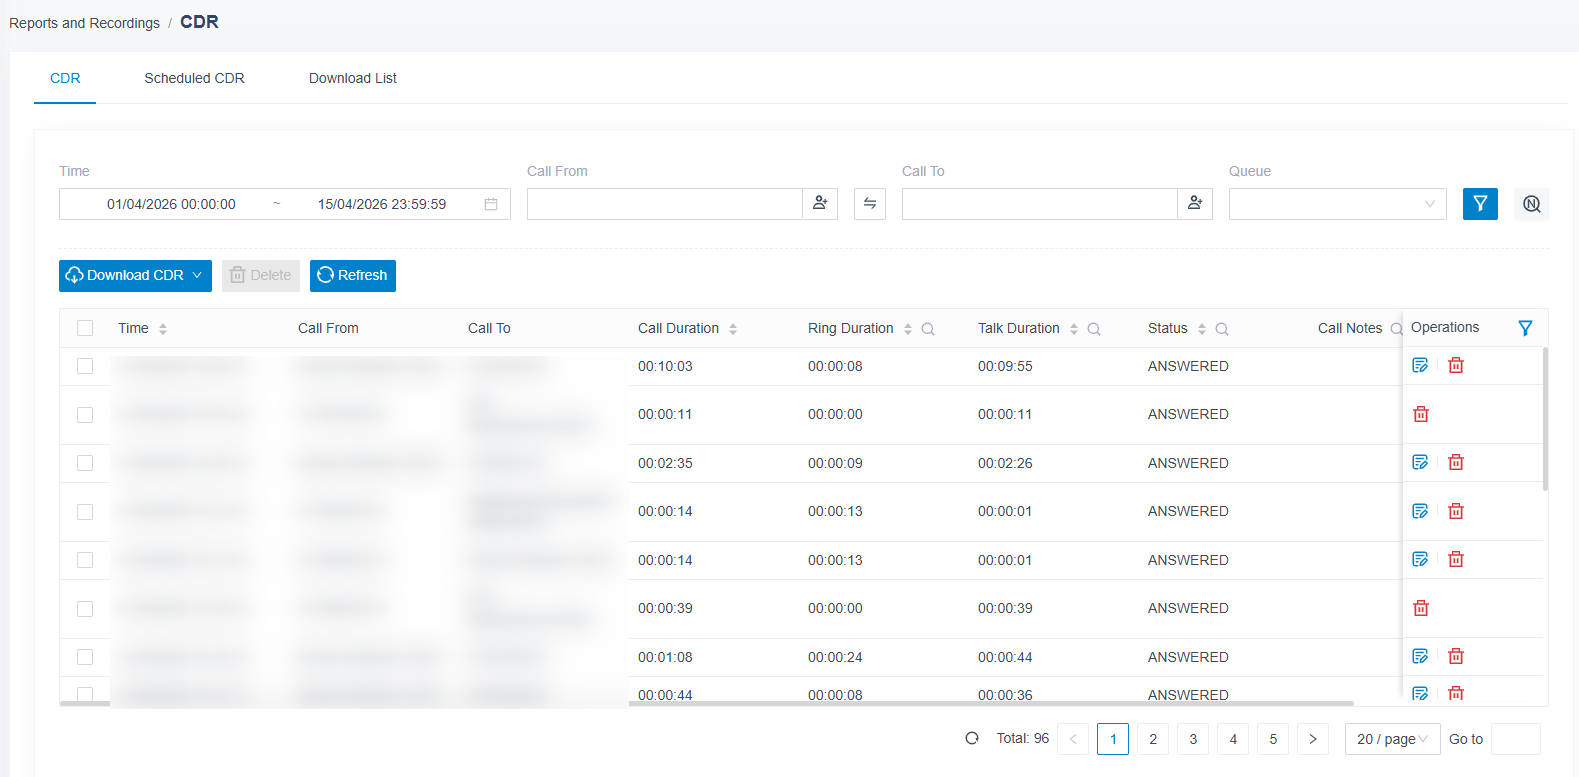Image resolution: width=1579 pixels, height=777 pixels.
Task: Click the swap Call From/To arrows icon
Action: point(870,204)
